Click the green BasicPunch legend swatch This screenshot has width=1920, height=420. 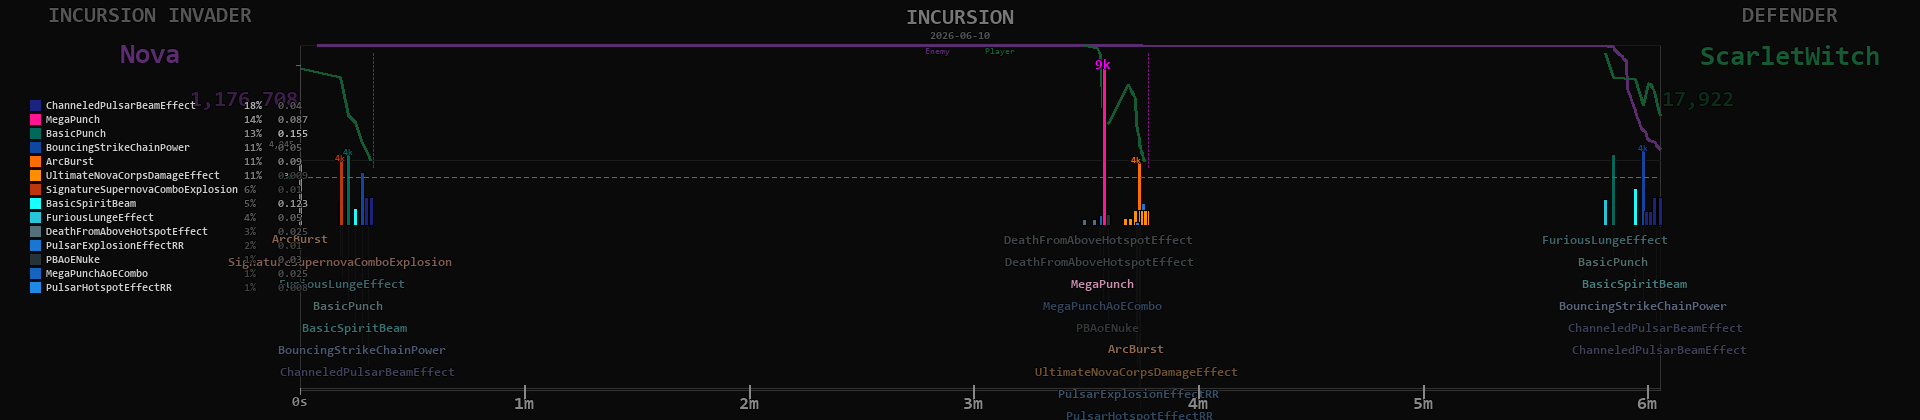pyautogui.click(x=35, y=133)
